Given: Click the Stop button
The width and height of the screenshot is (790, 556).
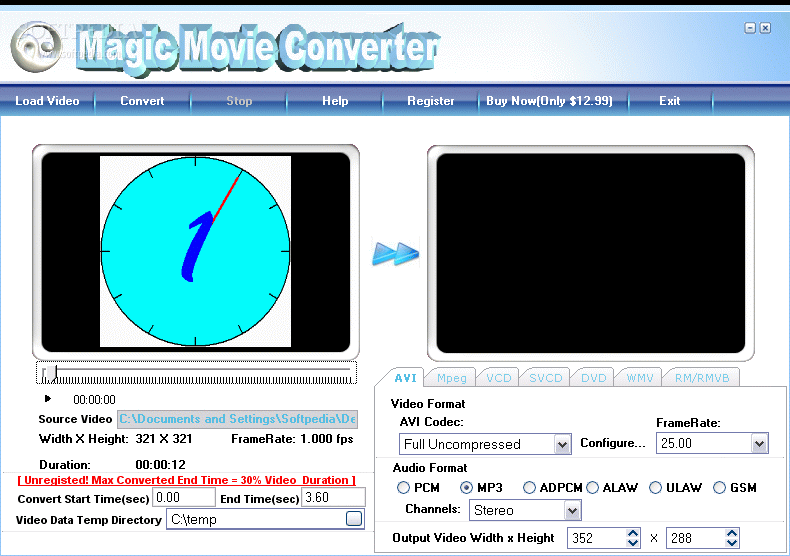Looking at the screenshot, I should point(239,101).
